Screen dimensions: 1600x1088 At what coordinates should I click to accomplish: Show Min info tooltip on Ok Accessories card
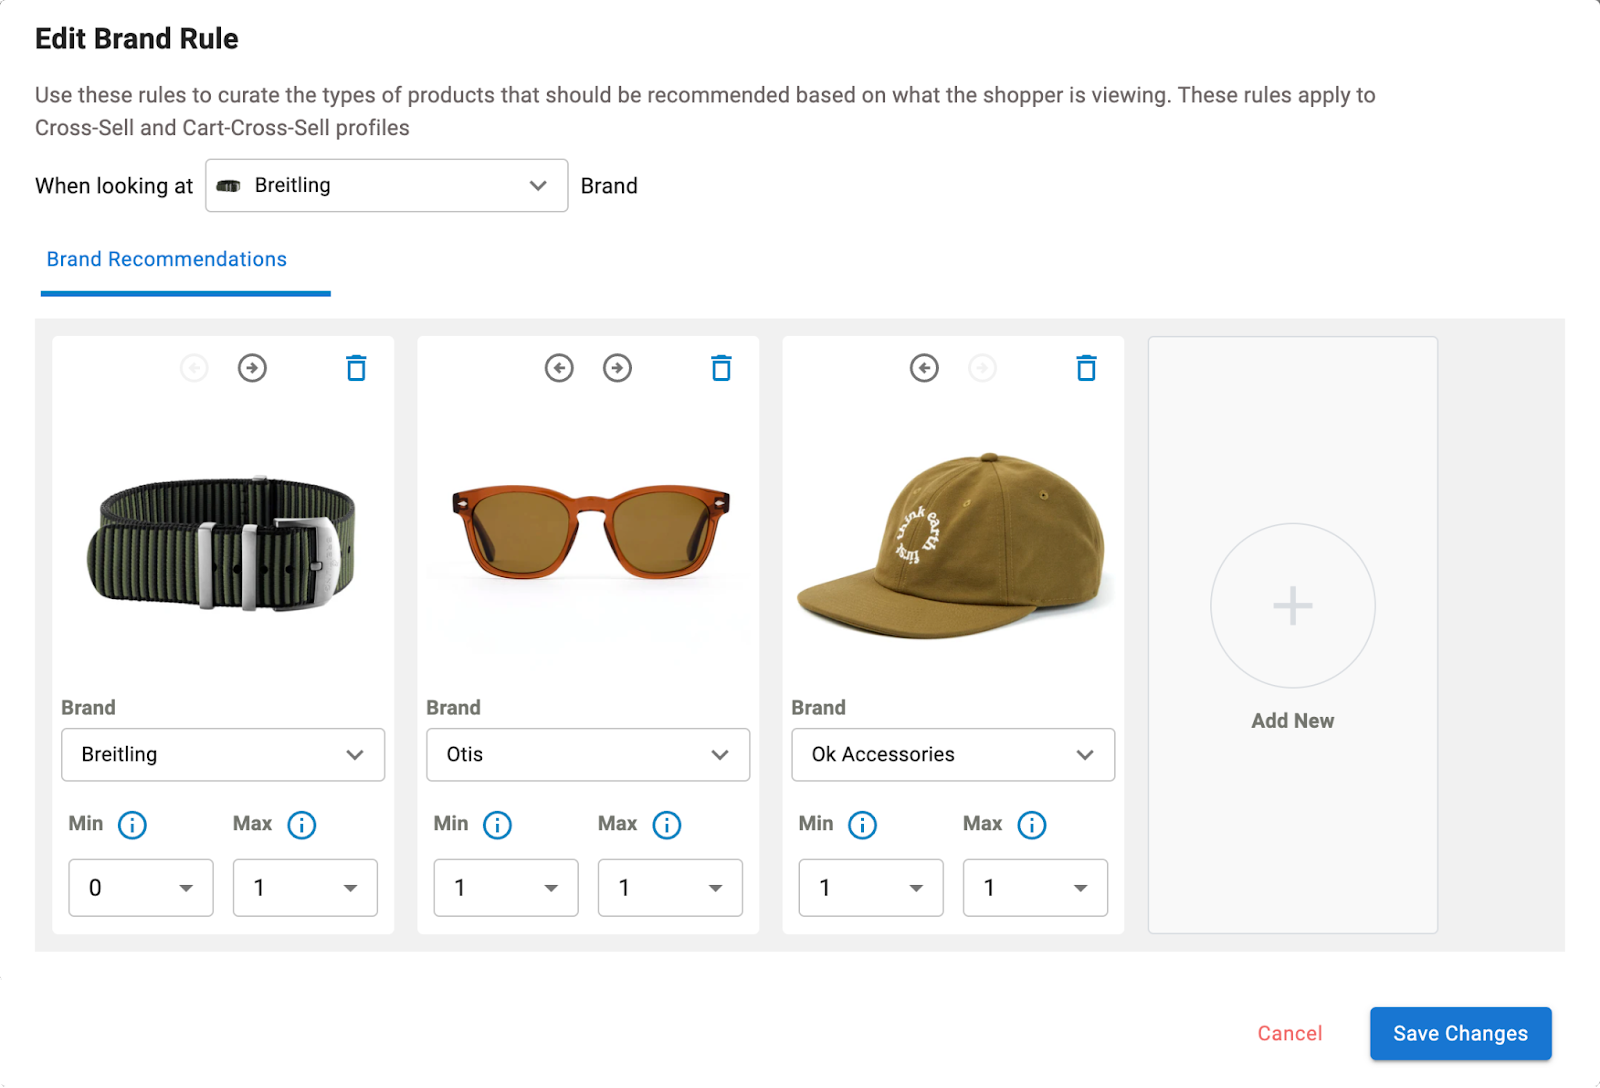tap(862, 825)
